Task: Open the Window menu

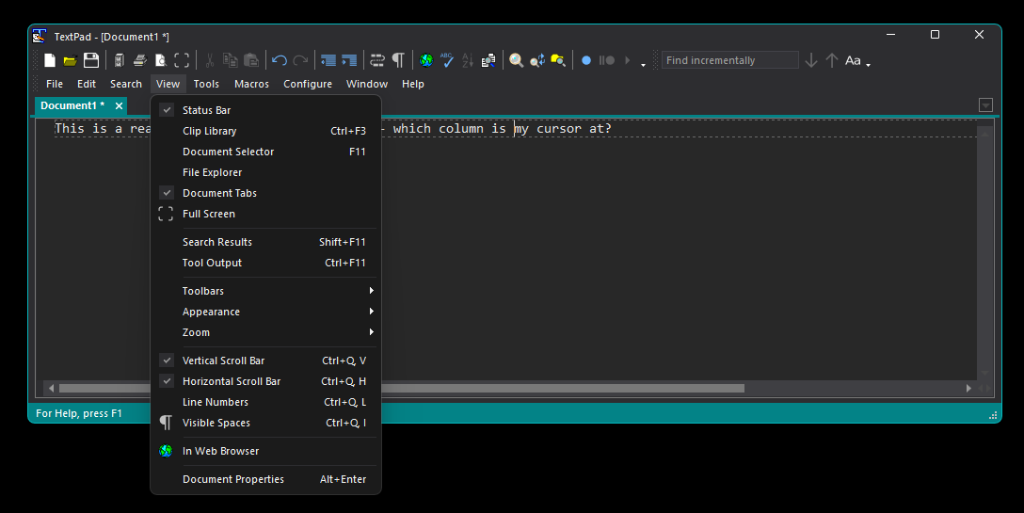Action: tap(367, 84)
